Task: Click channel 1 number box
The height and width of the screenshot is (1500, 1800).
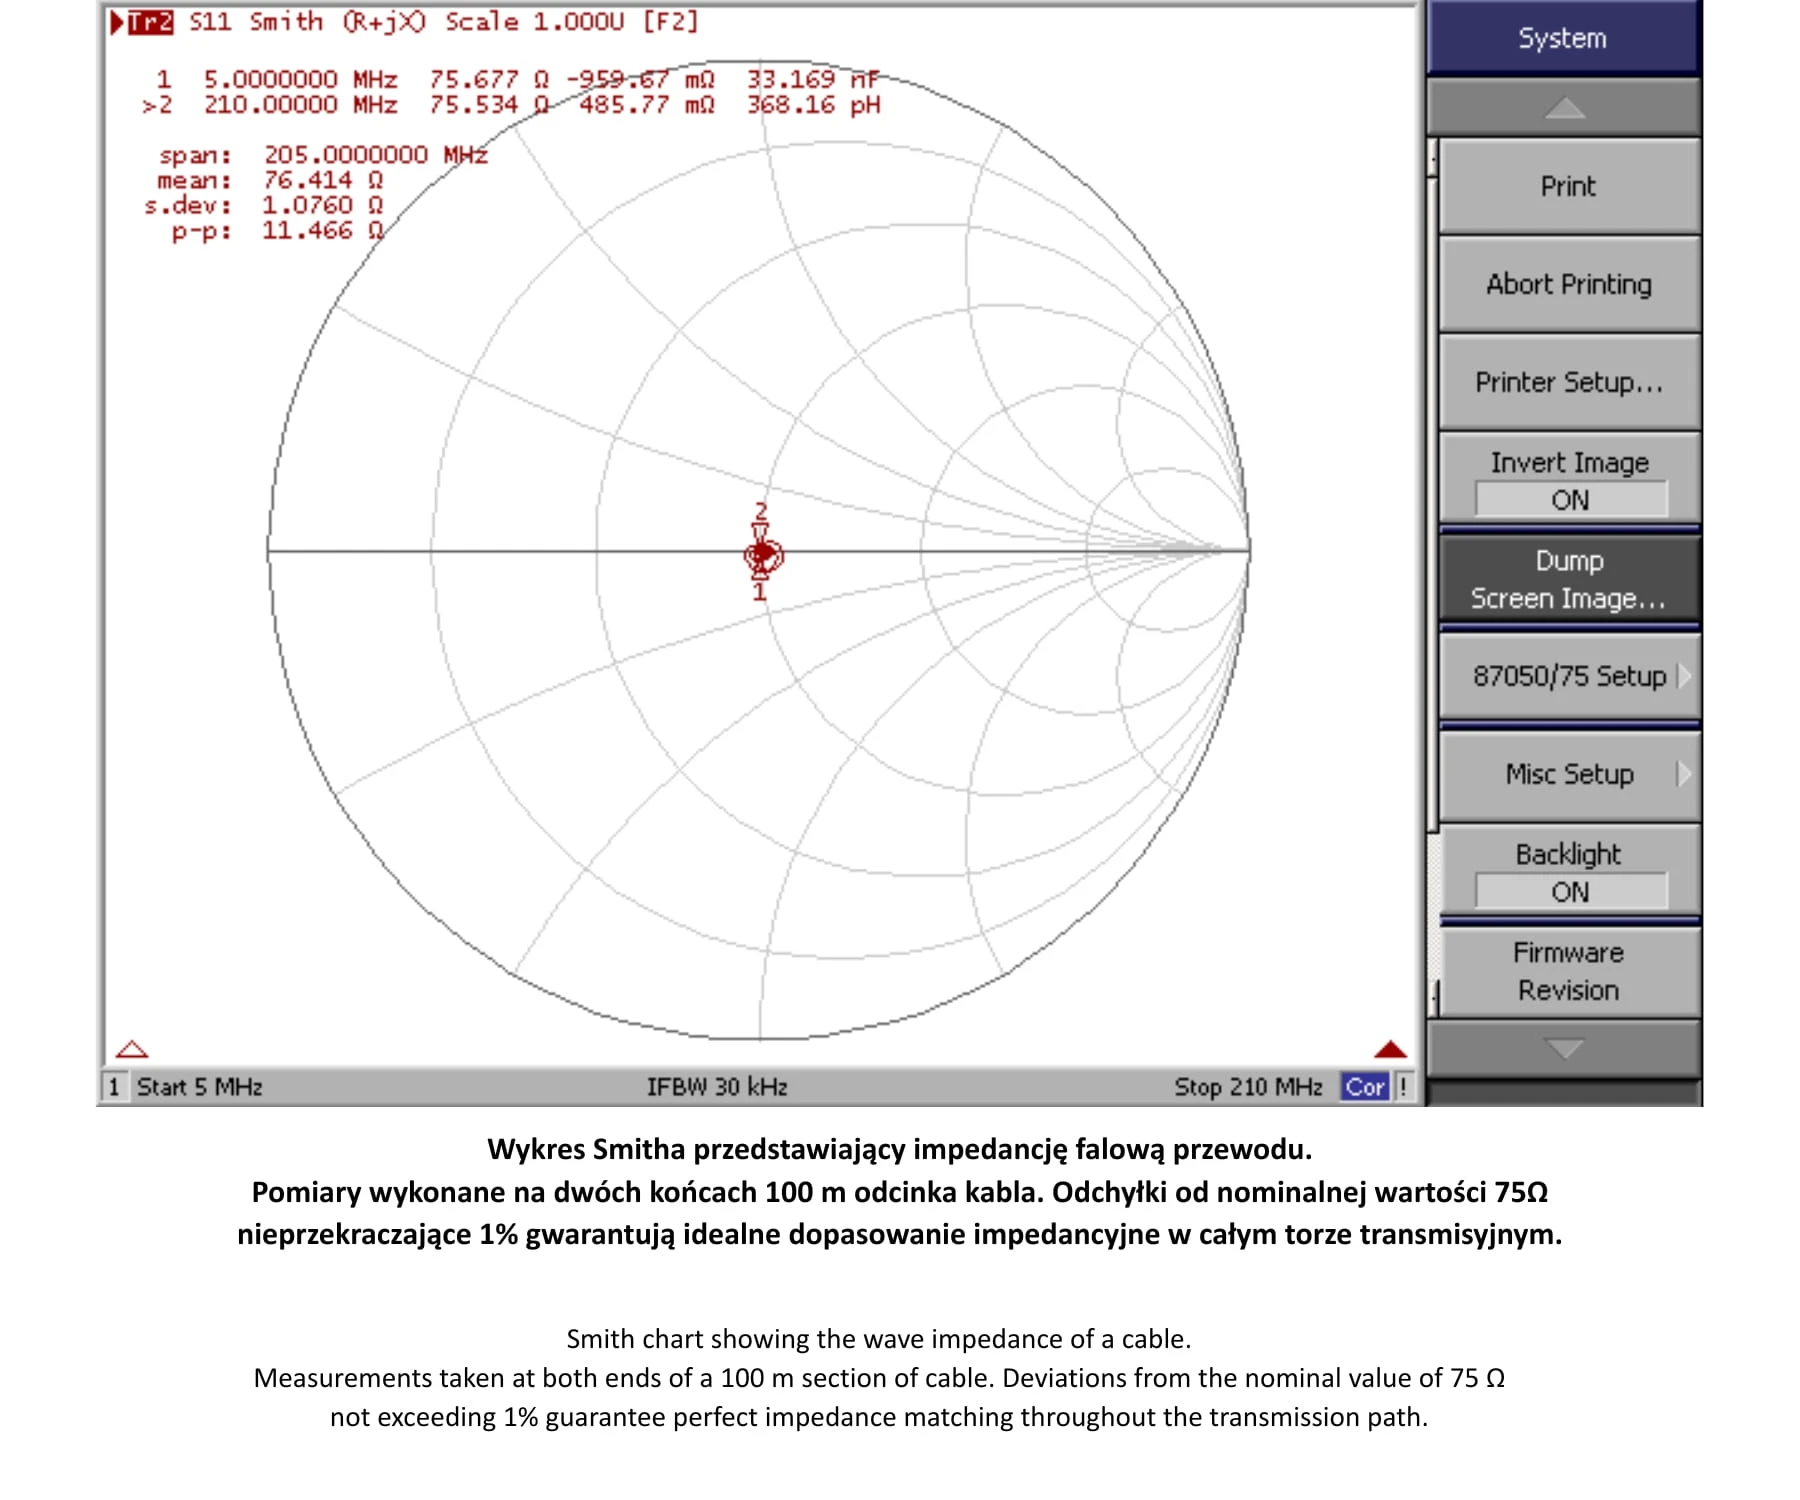Action: coord(114,1086)
